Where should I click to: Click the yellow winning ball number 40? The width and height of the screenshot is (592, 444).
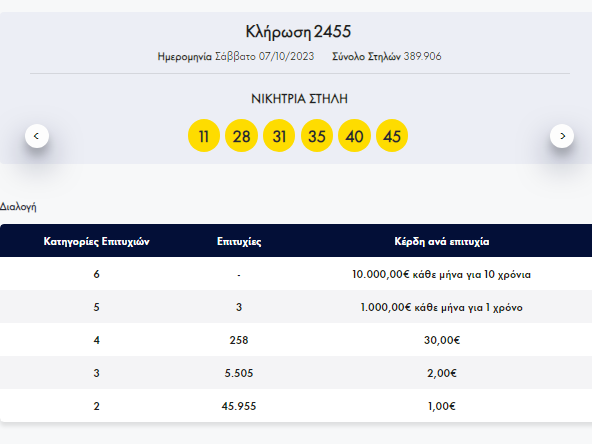(354, 136)
